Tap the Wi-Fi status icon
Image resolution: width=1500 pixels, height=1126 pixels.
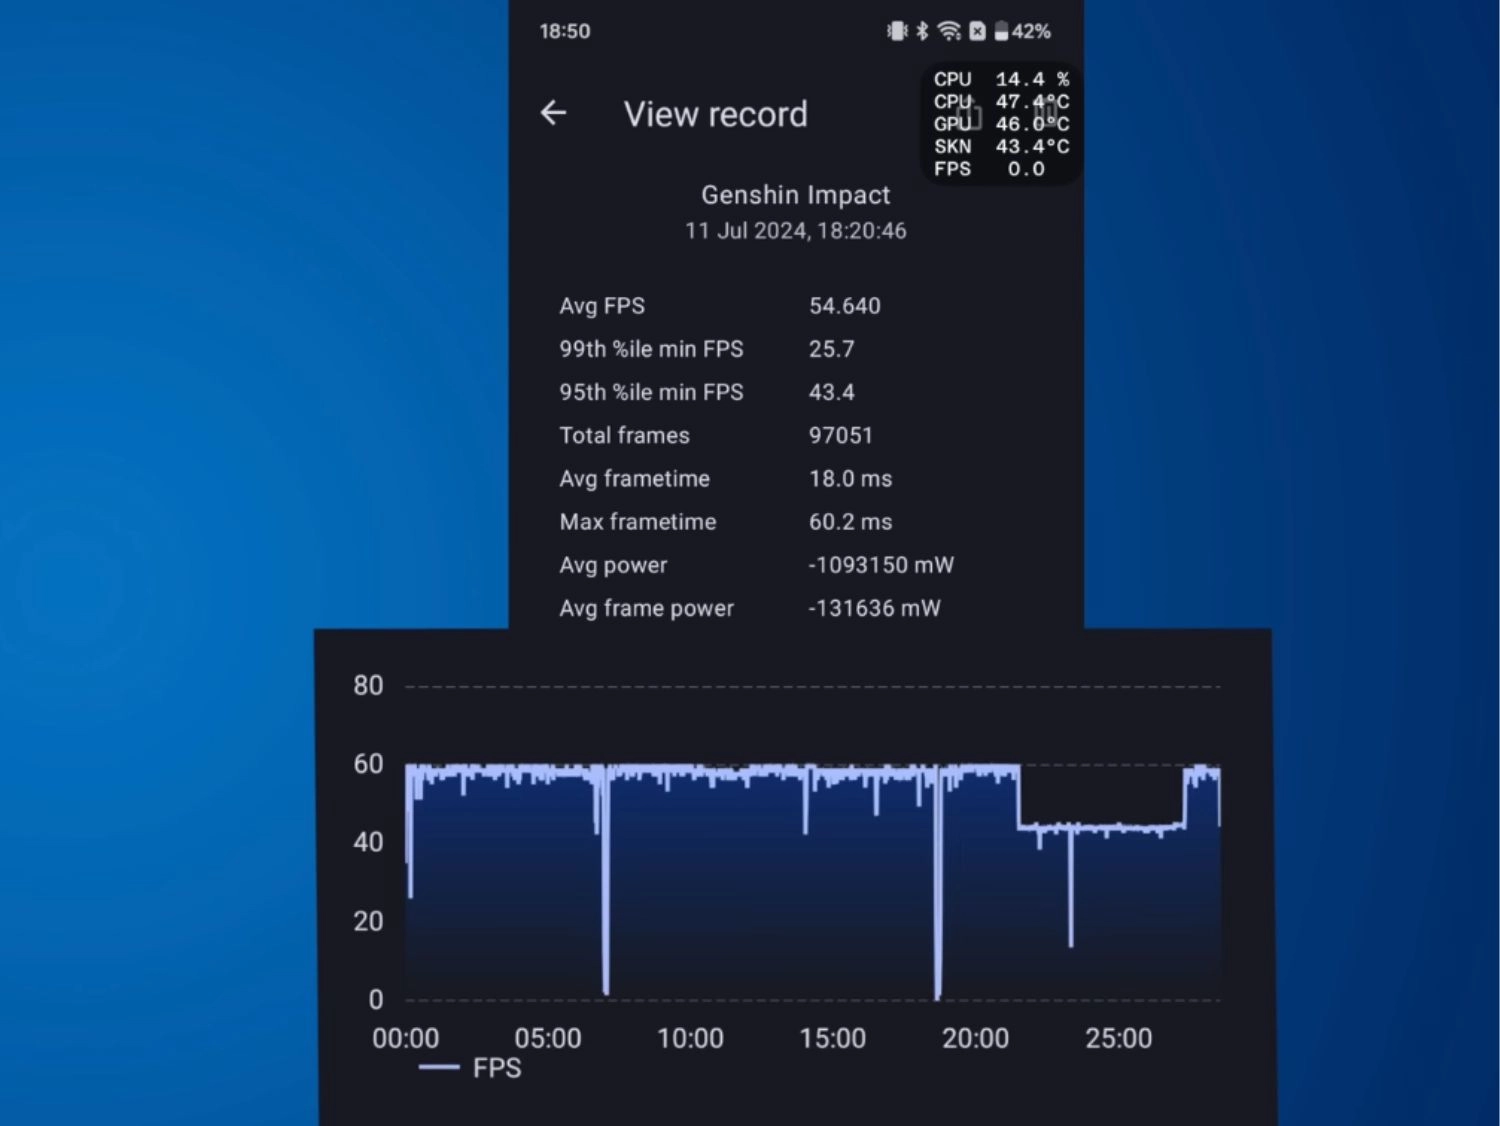pos(949,31)
